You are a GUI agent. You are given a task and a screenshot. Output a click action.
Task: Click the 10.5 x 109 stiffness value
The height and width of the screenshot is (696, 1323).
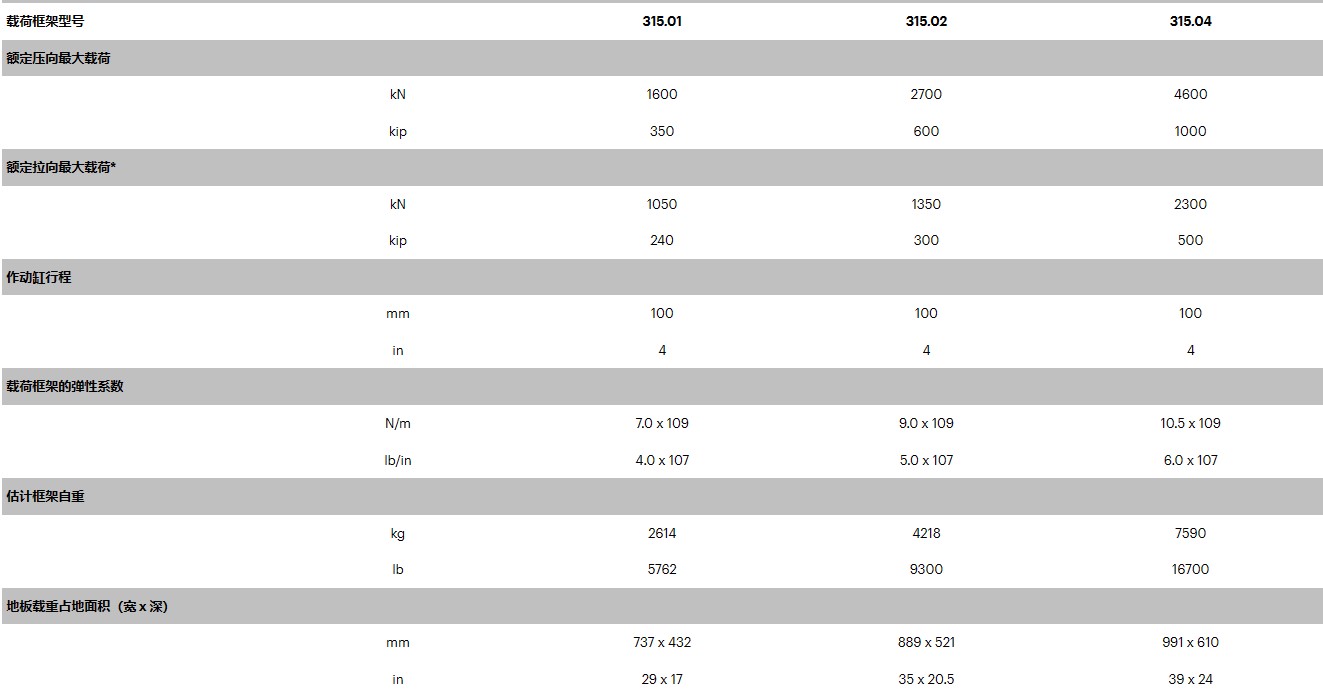(1190, 423)
